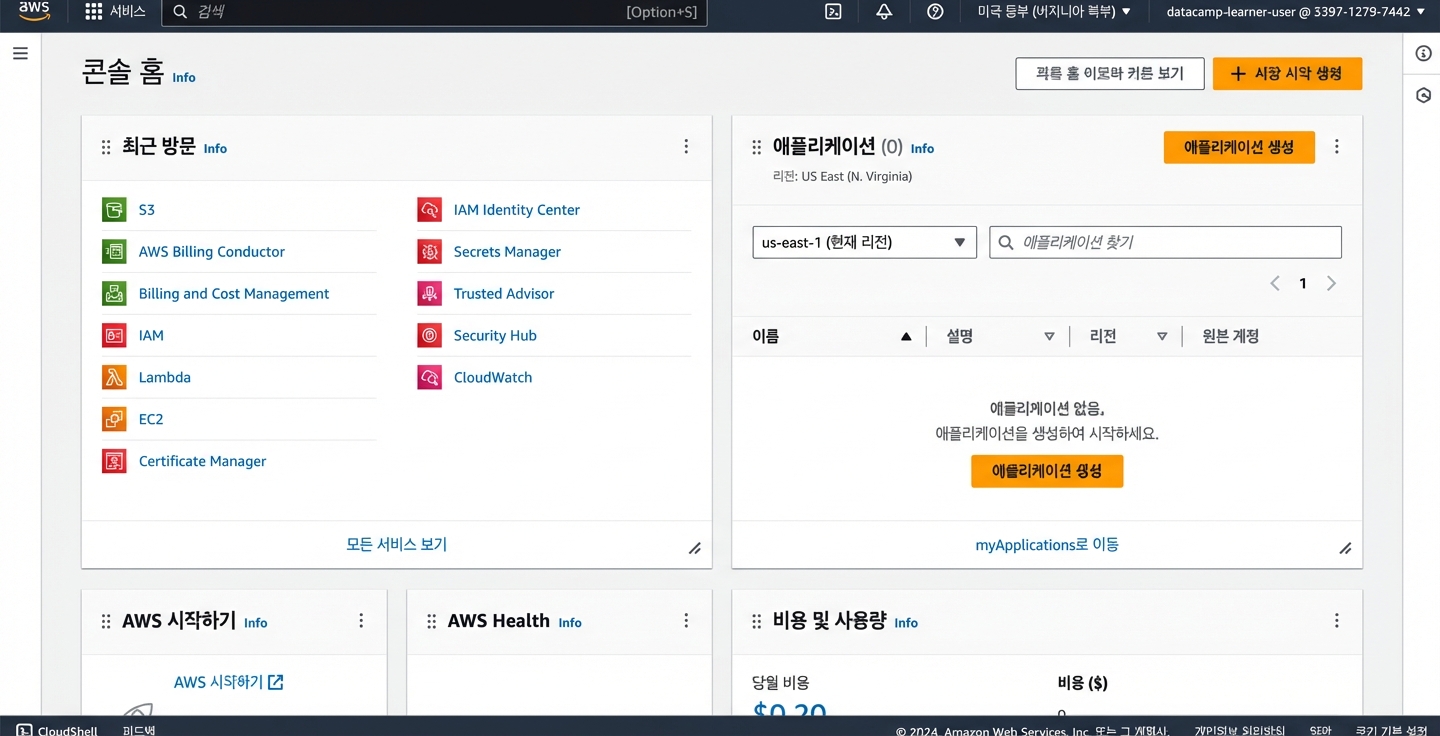This screenshot has height=736, width=1440.
Task: Open the 애플리케이션 widget options menu
Action: point(1337,147)
